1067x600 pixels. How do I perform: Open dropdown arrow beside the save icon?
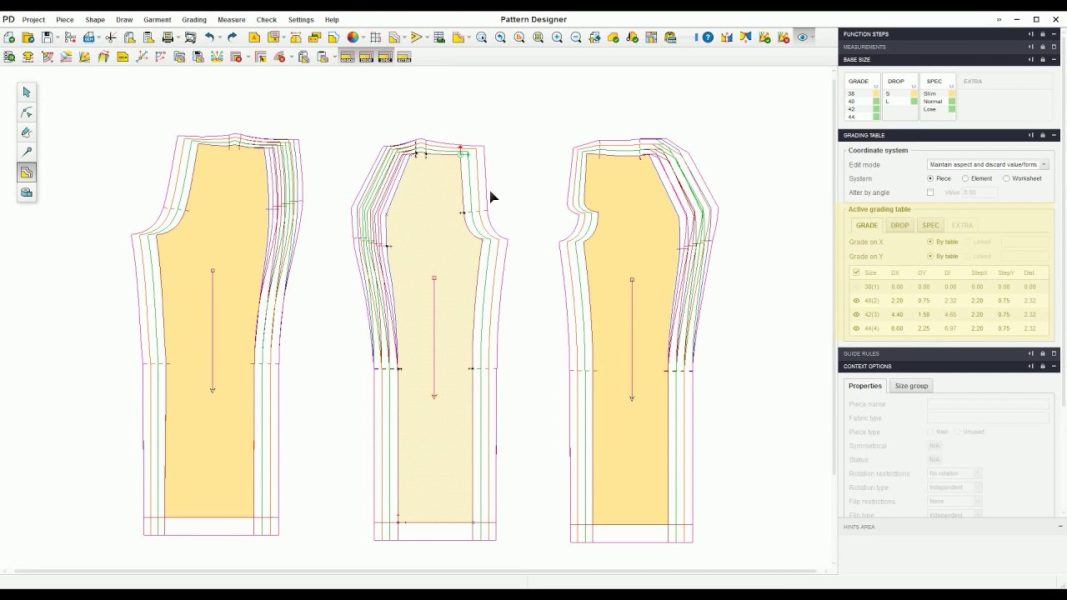point(58,37)
